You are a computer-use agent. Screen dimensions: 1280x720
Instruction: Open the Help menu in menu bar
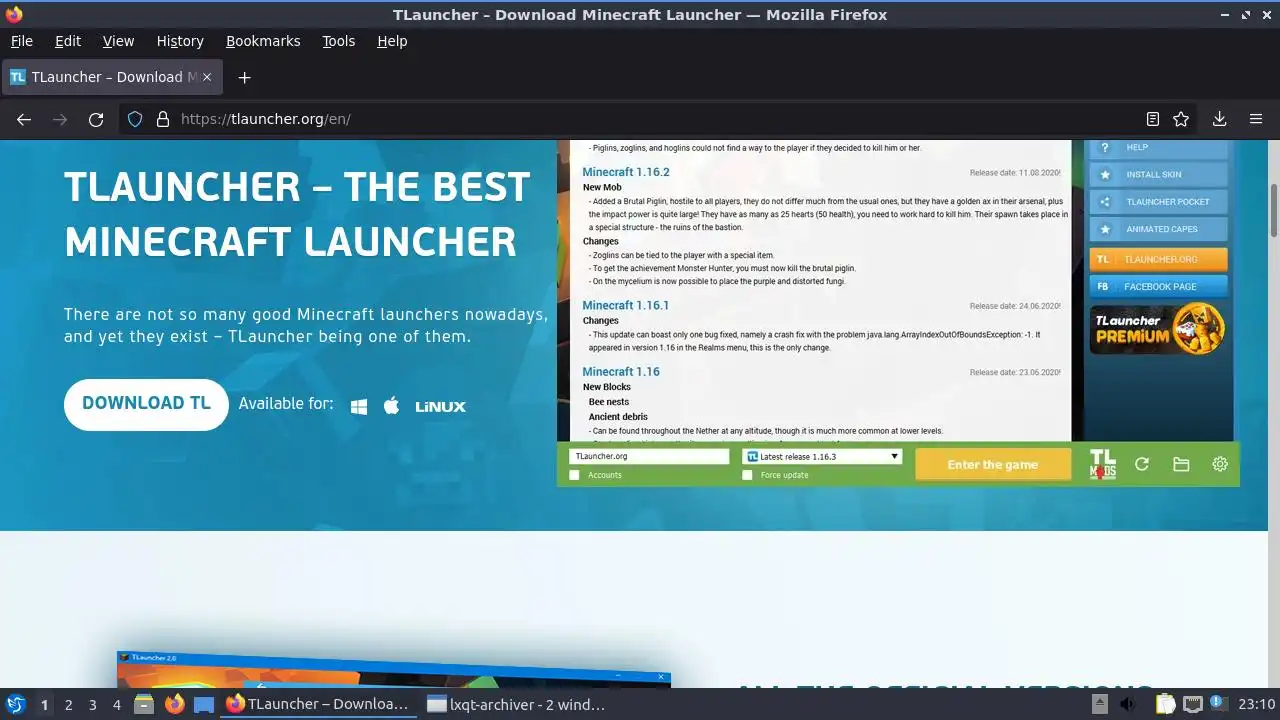(392, 41)
